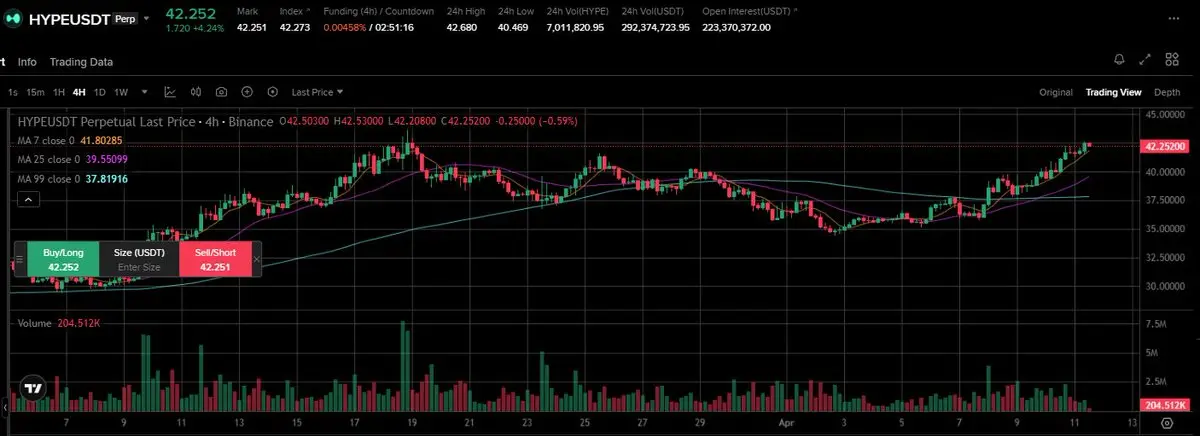This screenshot has height=436, width=1200.
Task: Close the quick-order Buy/Sell panel
Action: point(257,259)
